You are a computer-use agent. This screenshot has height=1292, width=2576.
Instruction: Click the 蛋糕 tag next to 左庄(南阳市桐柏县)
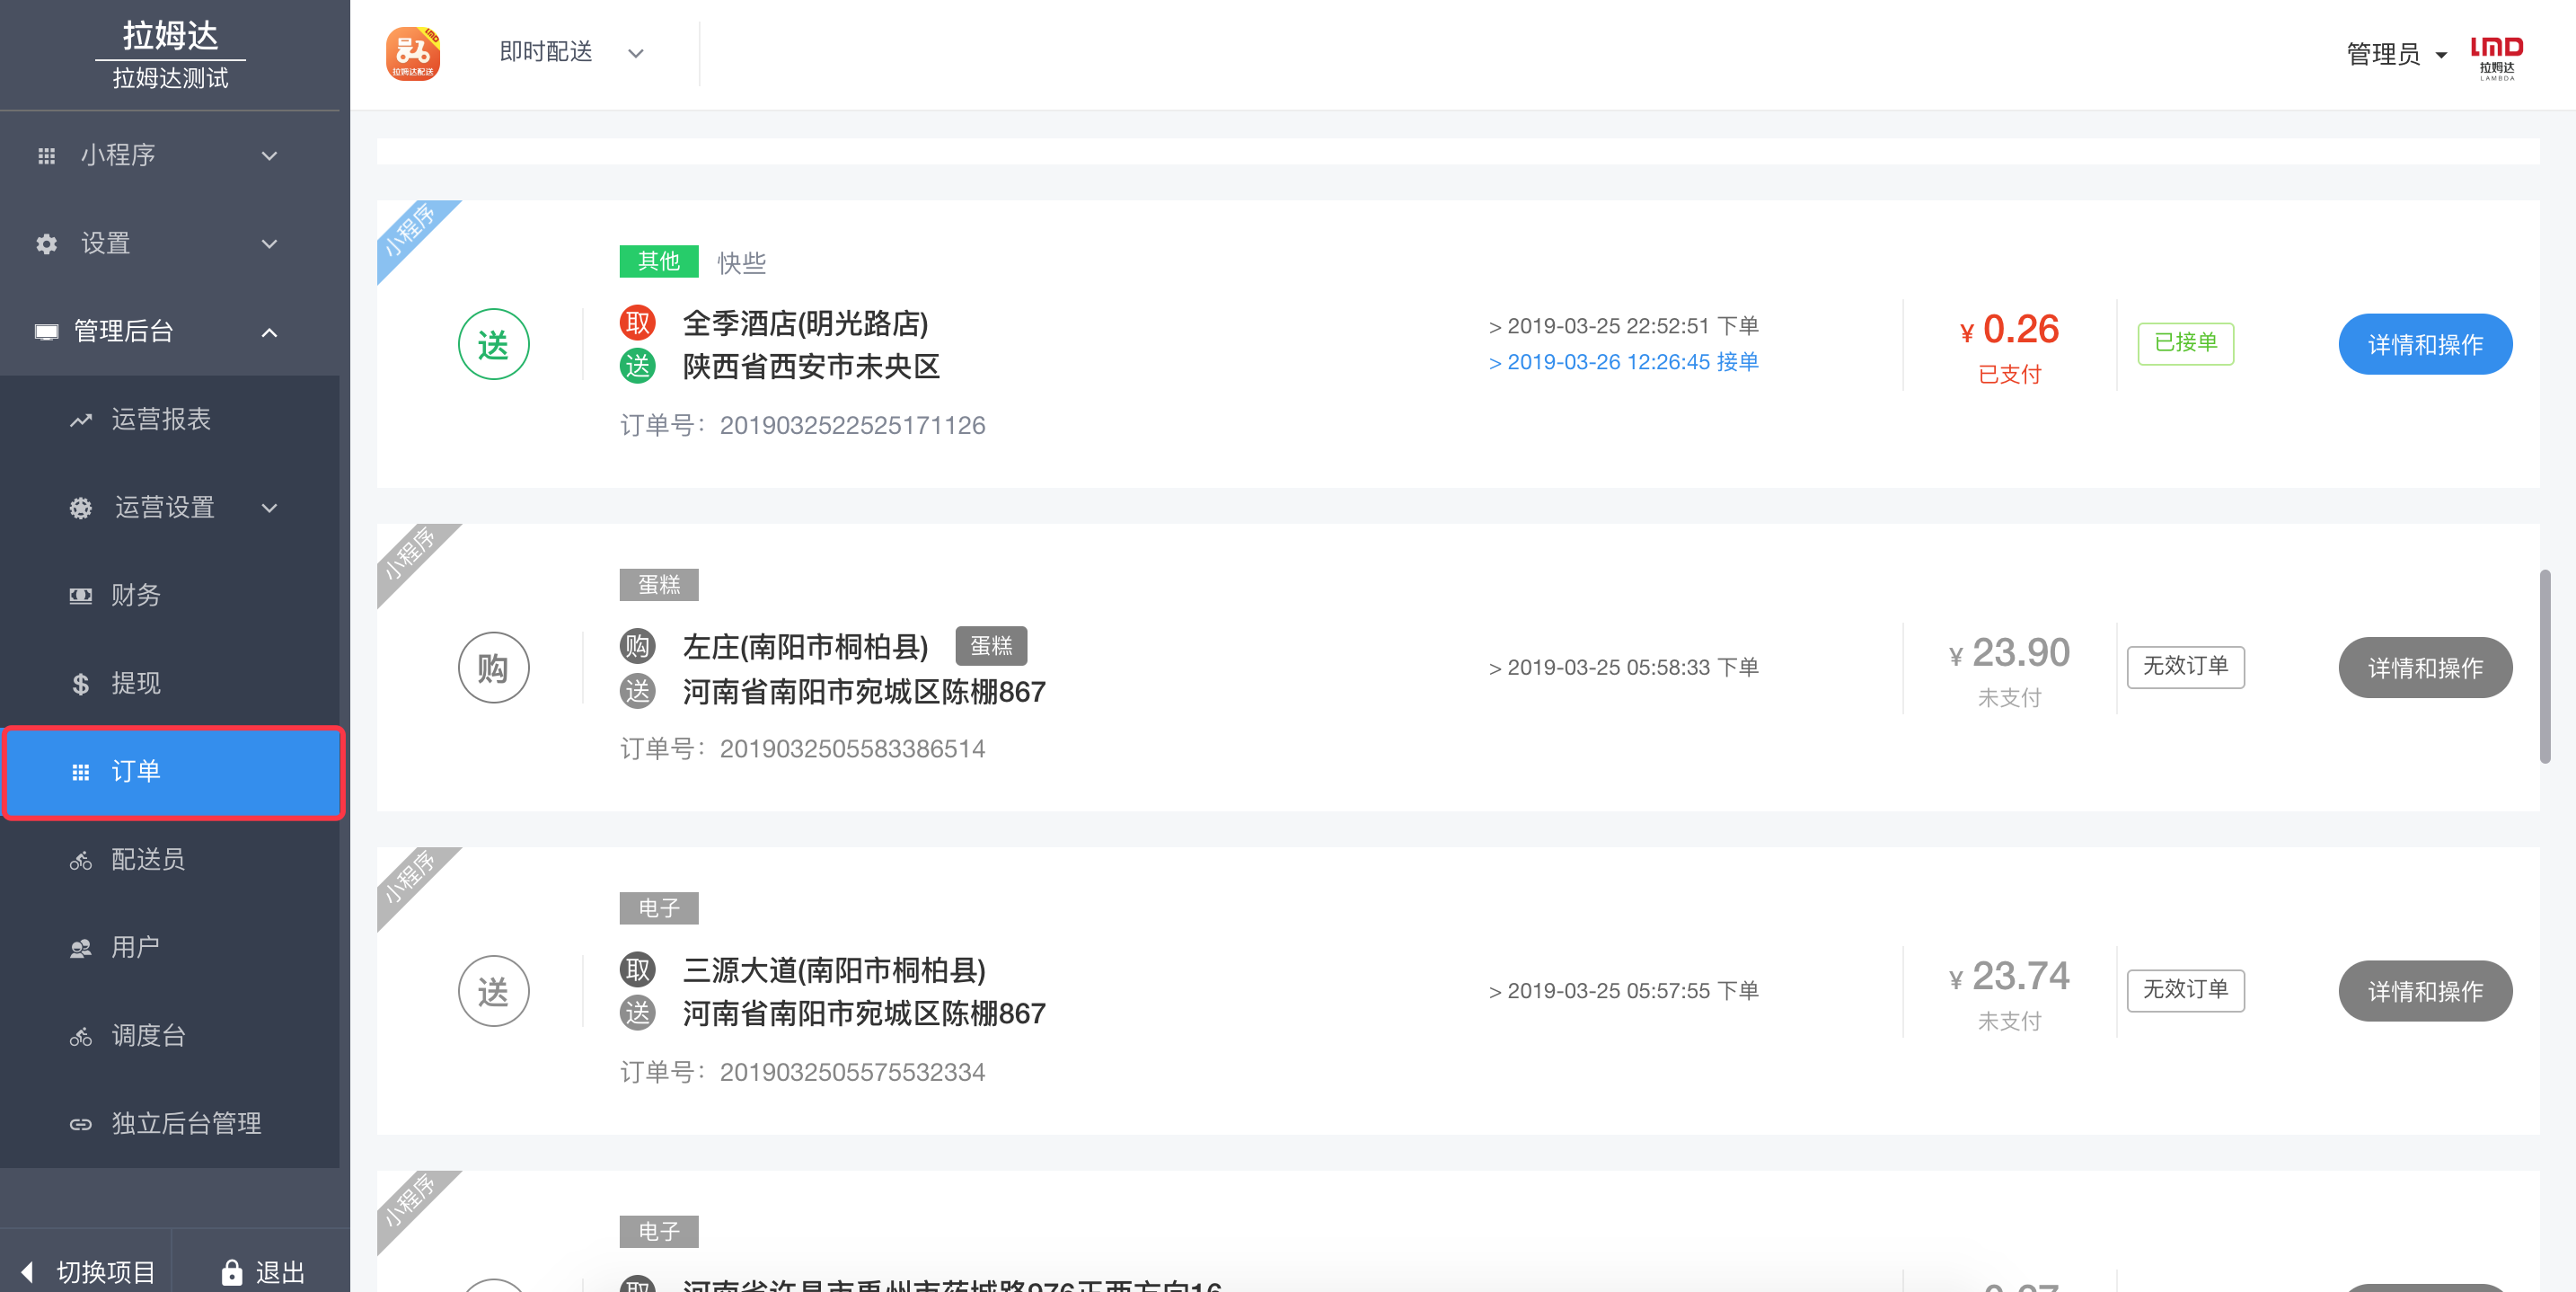tap(991, 646)
